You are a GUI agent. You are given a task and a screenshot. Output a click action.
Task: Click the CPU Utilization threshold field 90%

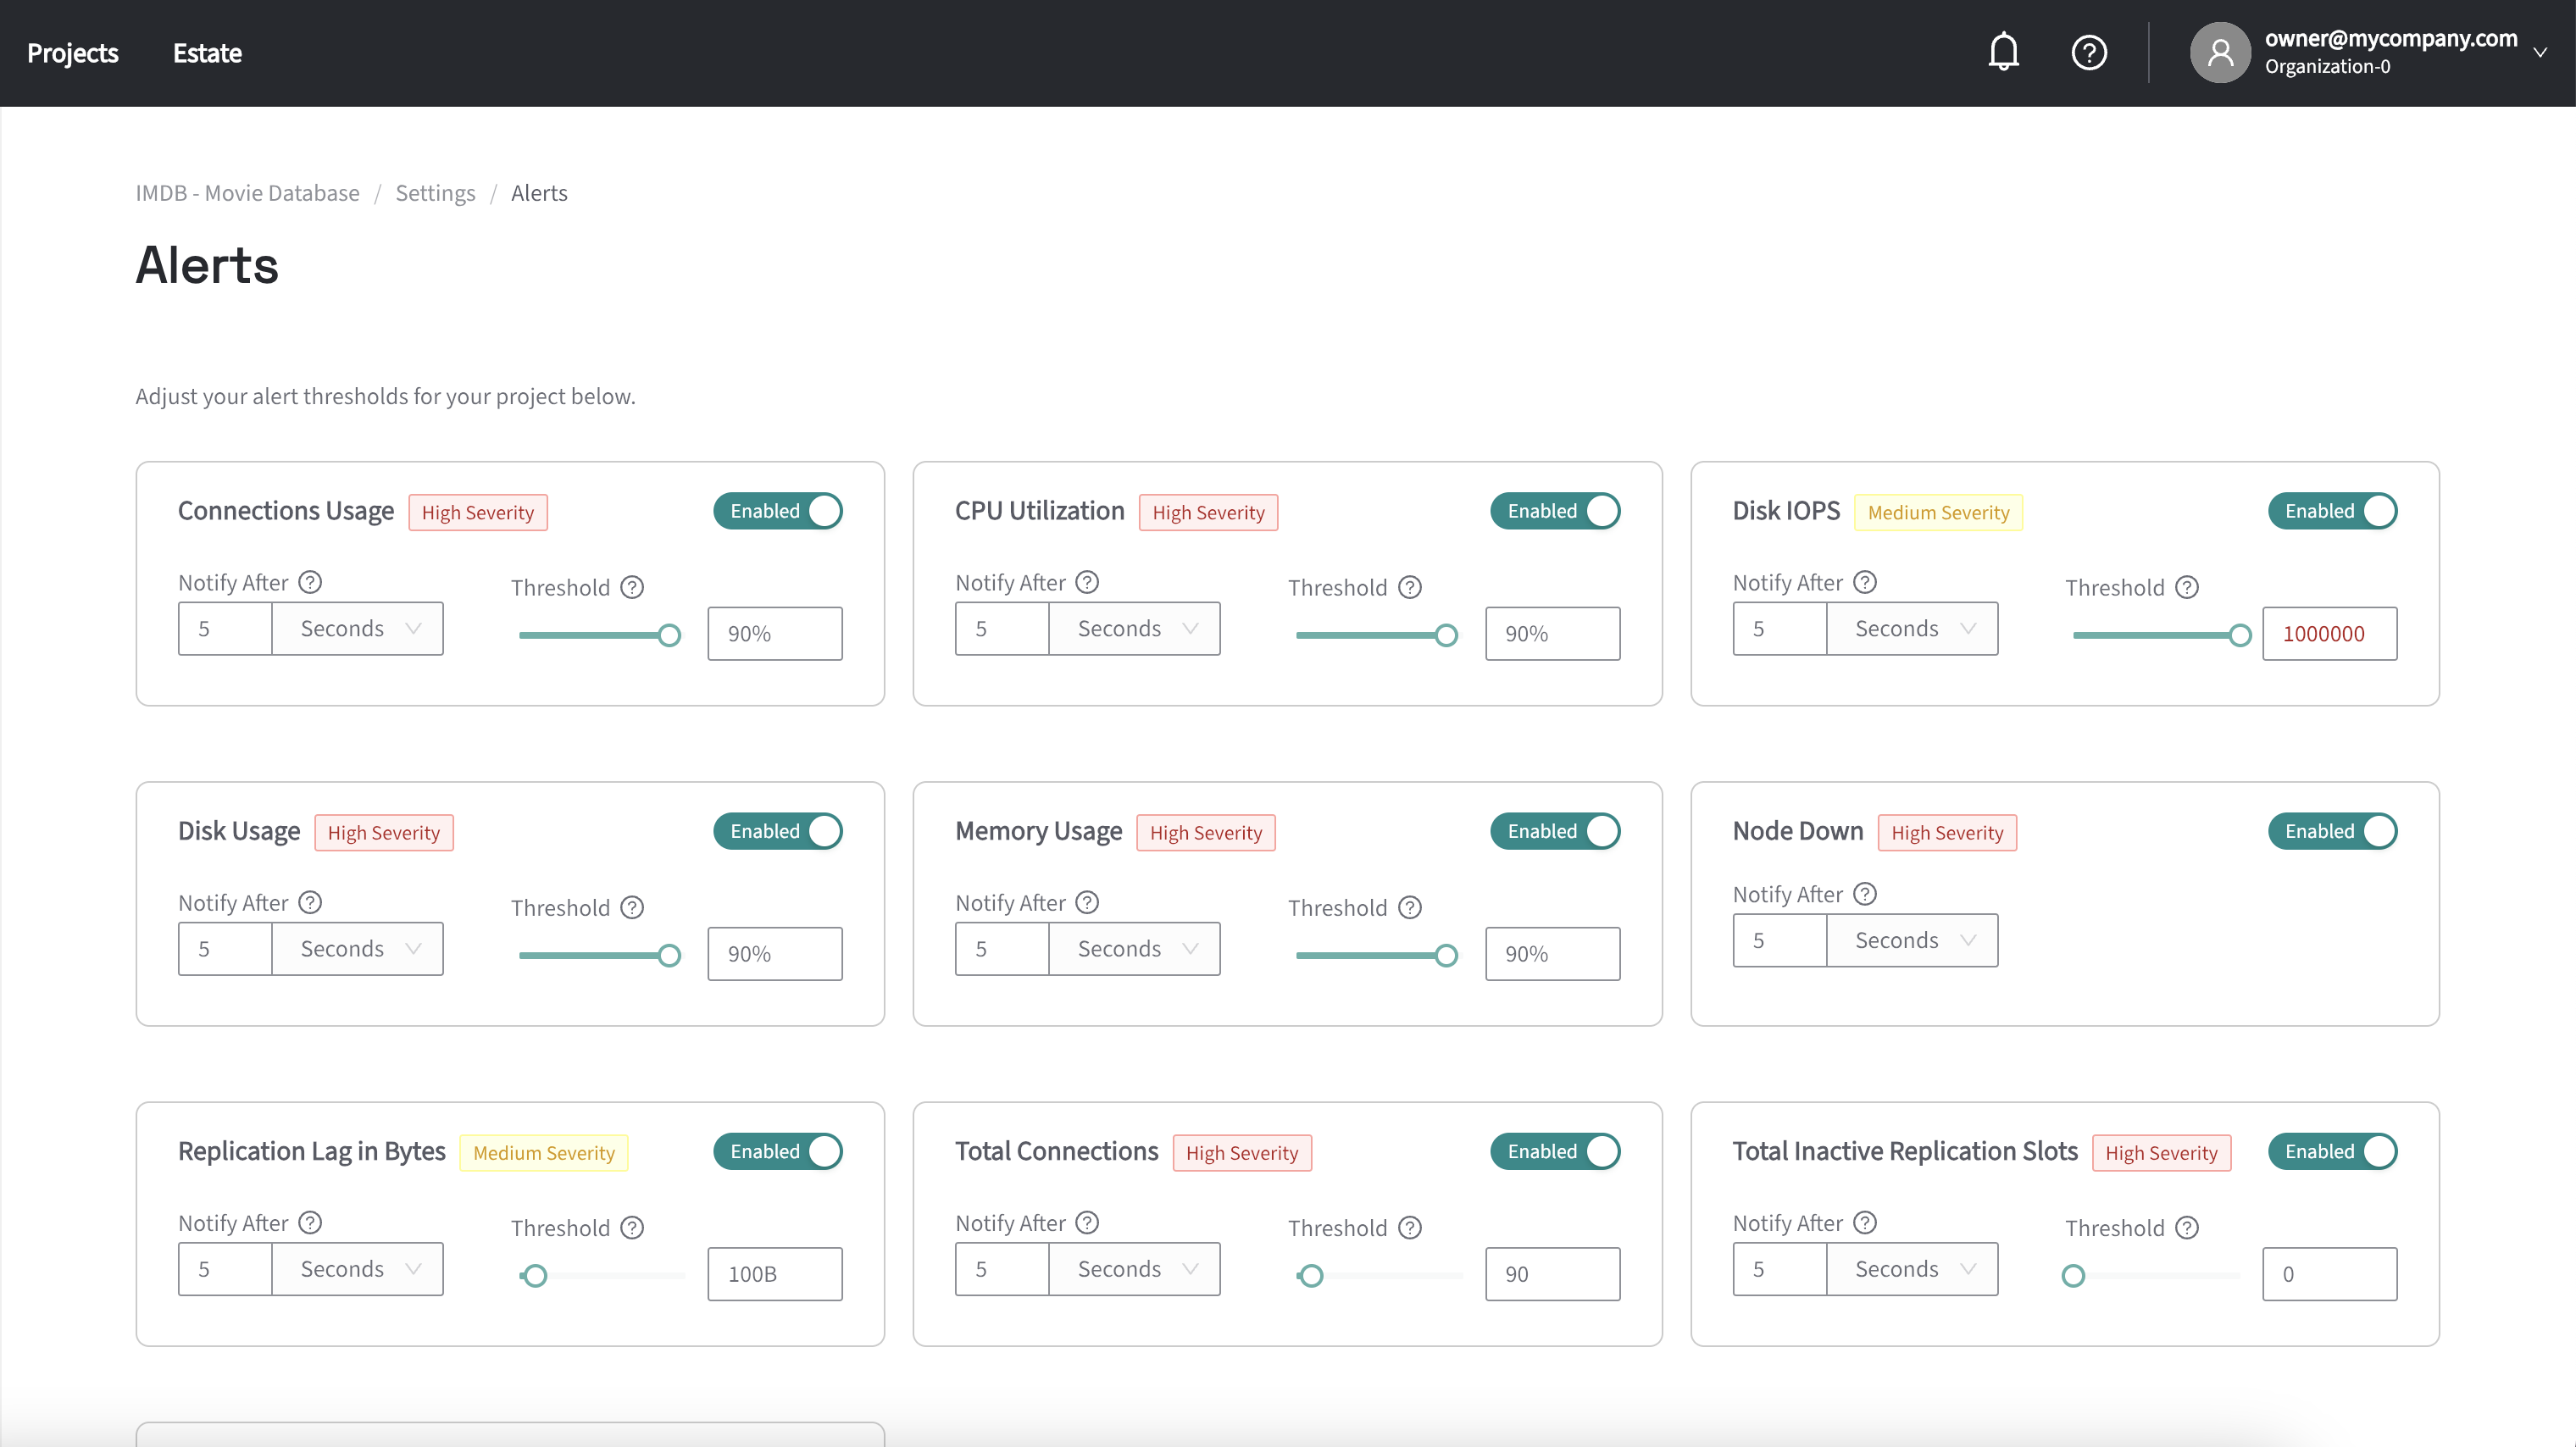click(x=1553, y=633)
